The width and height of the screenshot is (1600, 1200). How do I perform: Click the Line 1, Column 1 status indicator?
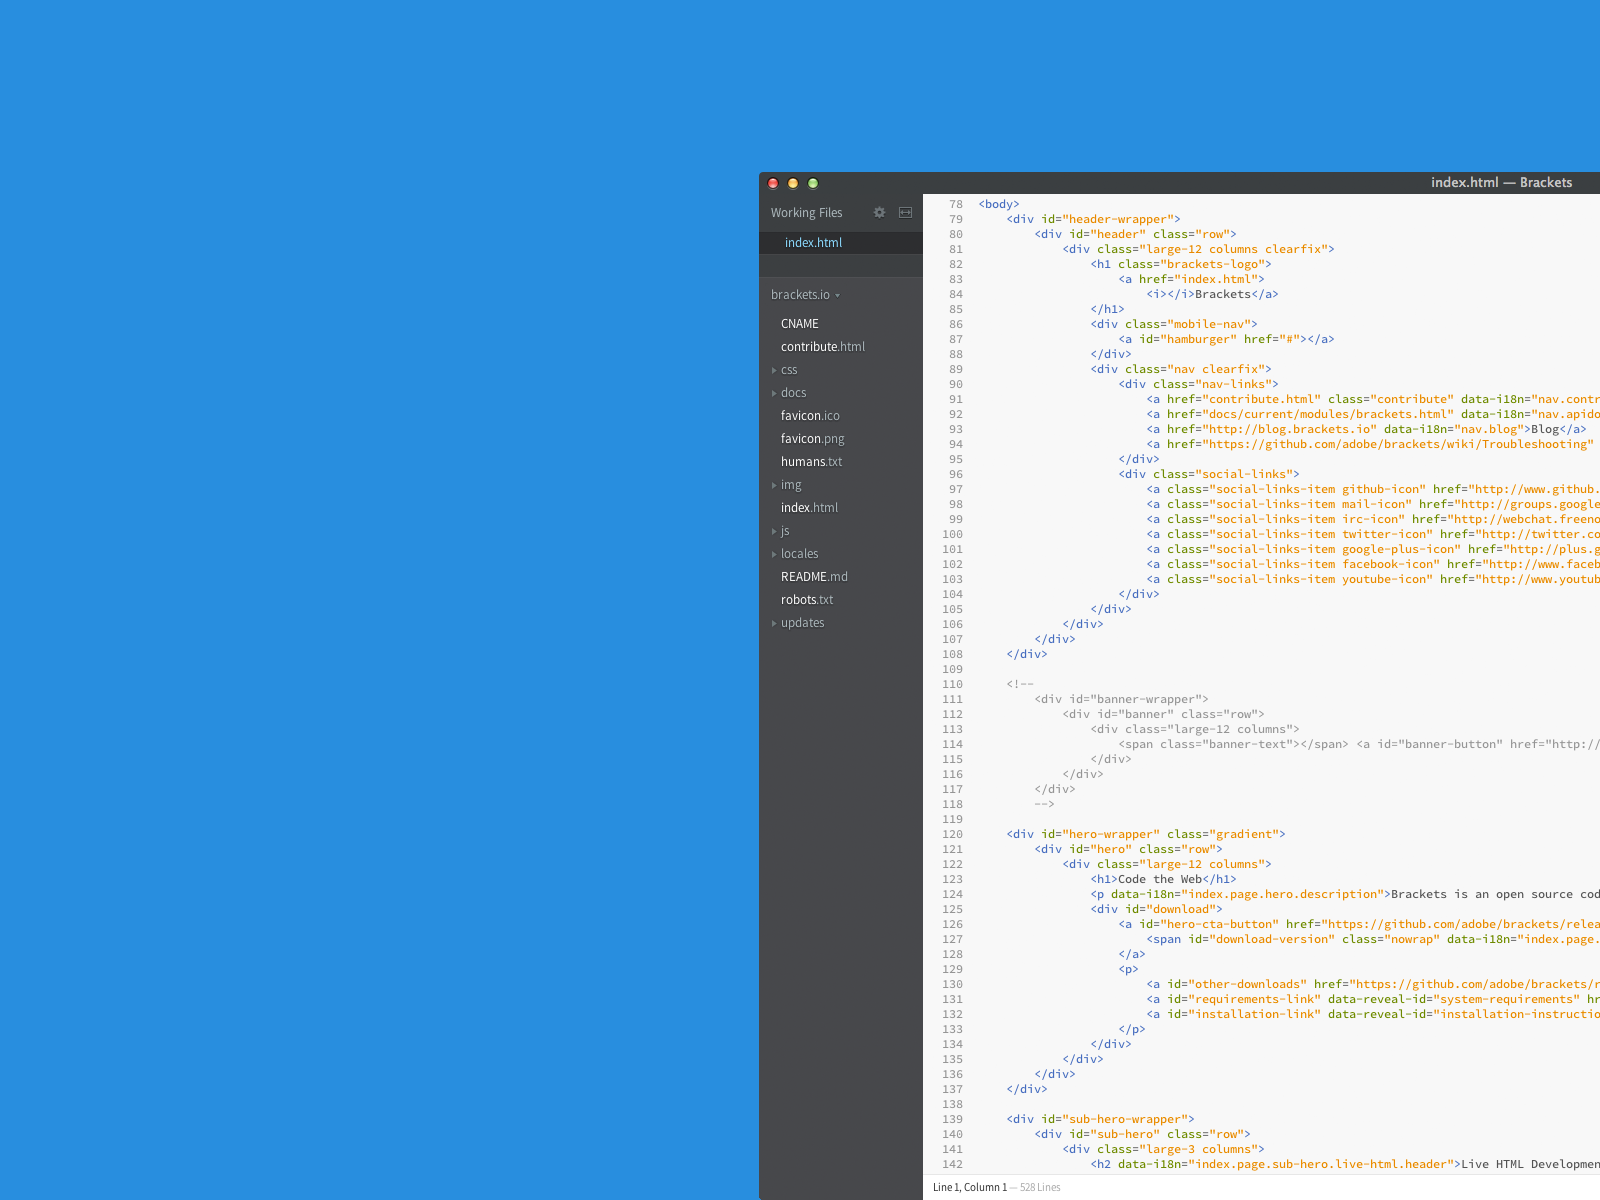[x=969, y=1188]
